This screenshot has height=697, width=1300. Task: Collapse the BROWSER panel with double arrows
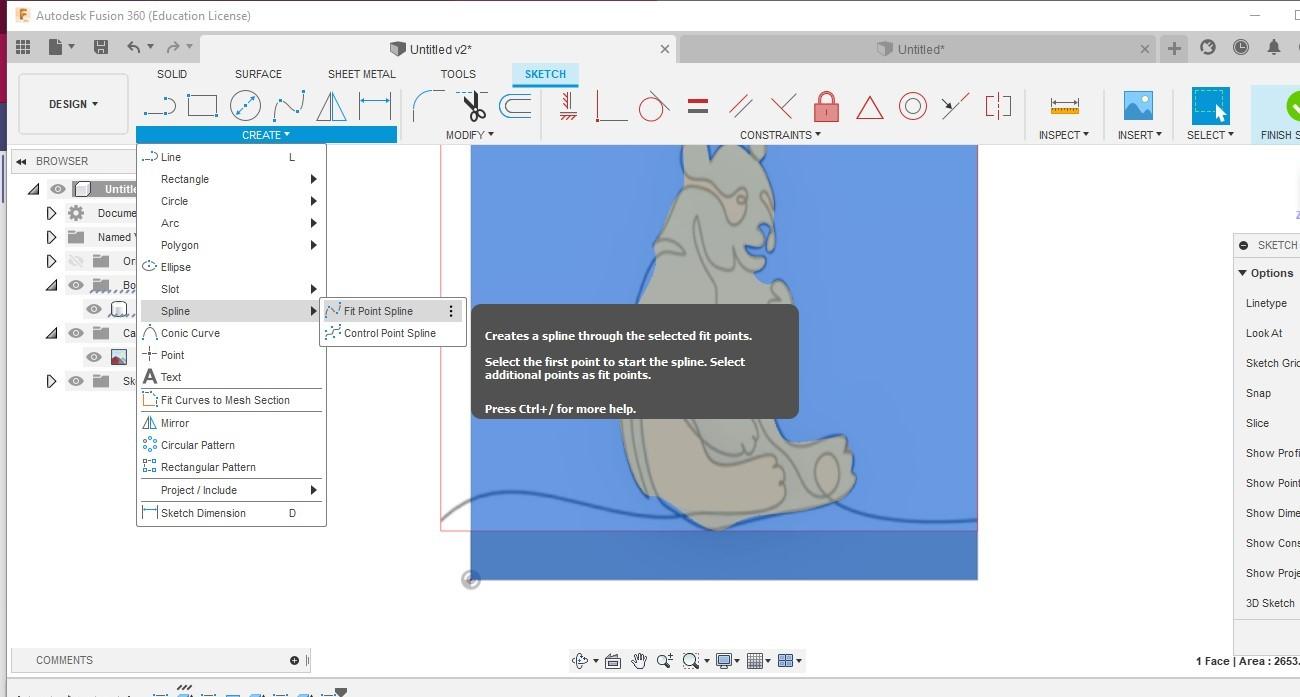21,161
